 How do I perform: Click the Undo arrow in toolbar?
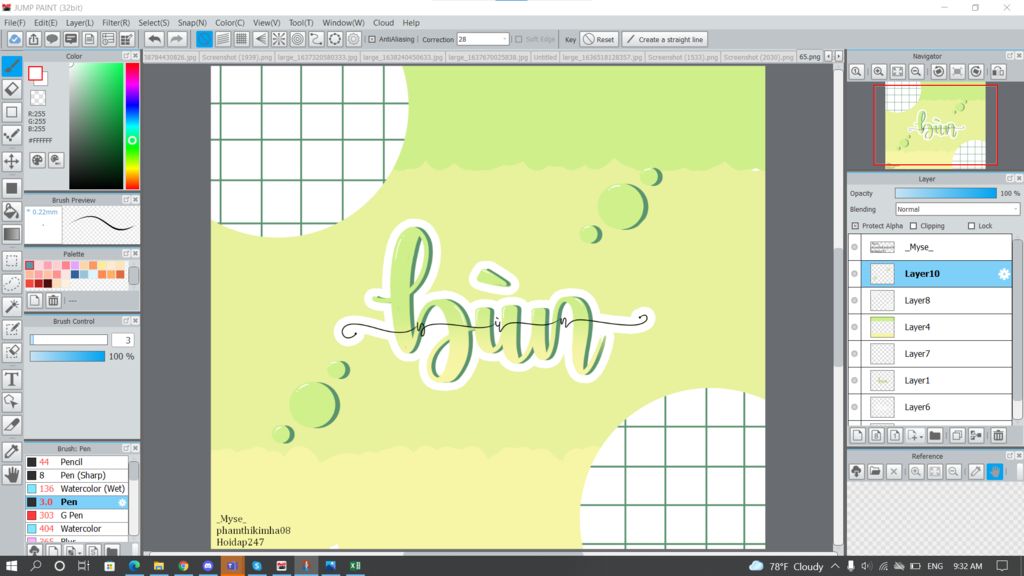pyautogui.click(x=154, y=39)
